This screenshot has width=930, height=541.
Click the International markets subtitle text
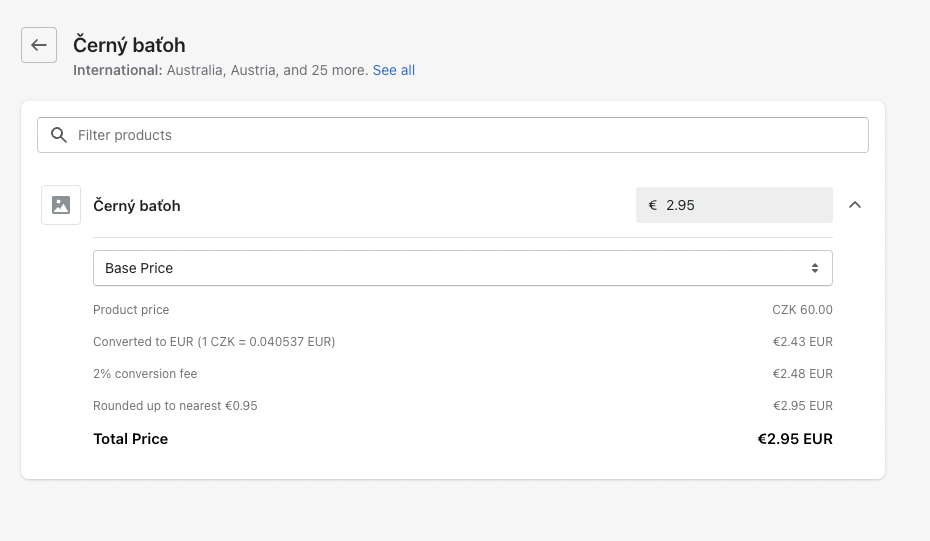(220, 70)
